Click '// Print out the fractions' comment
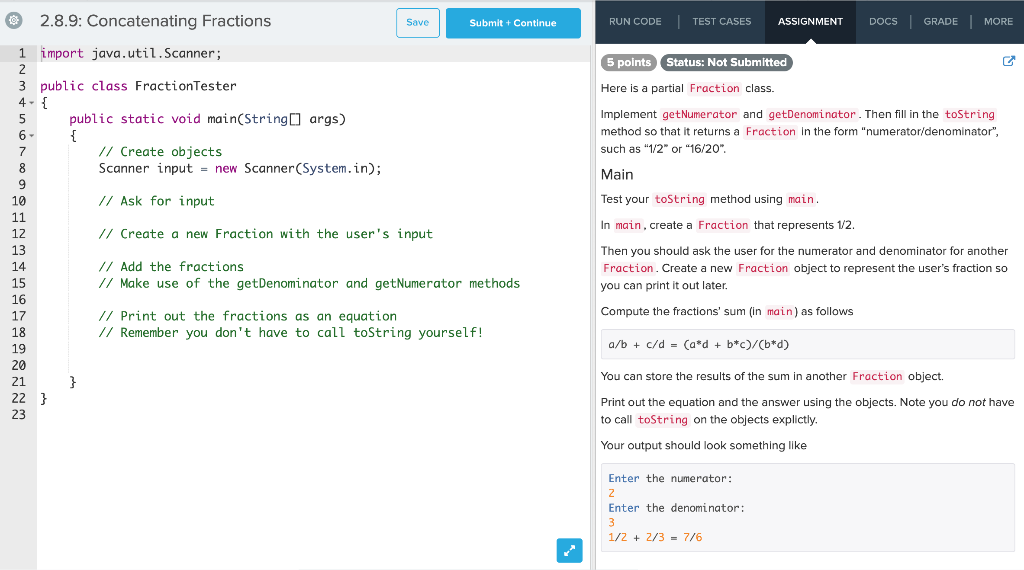This screenshot has height=570, width=1024. [x=248, y=316]
